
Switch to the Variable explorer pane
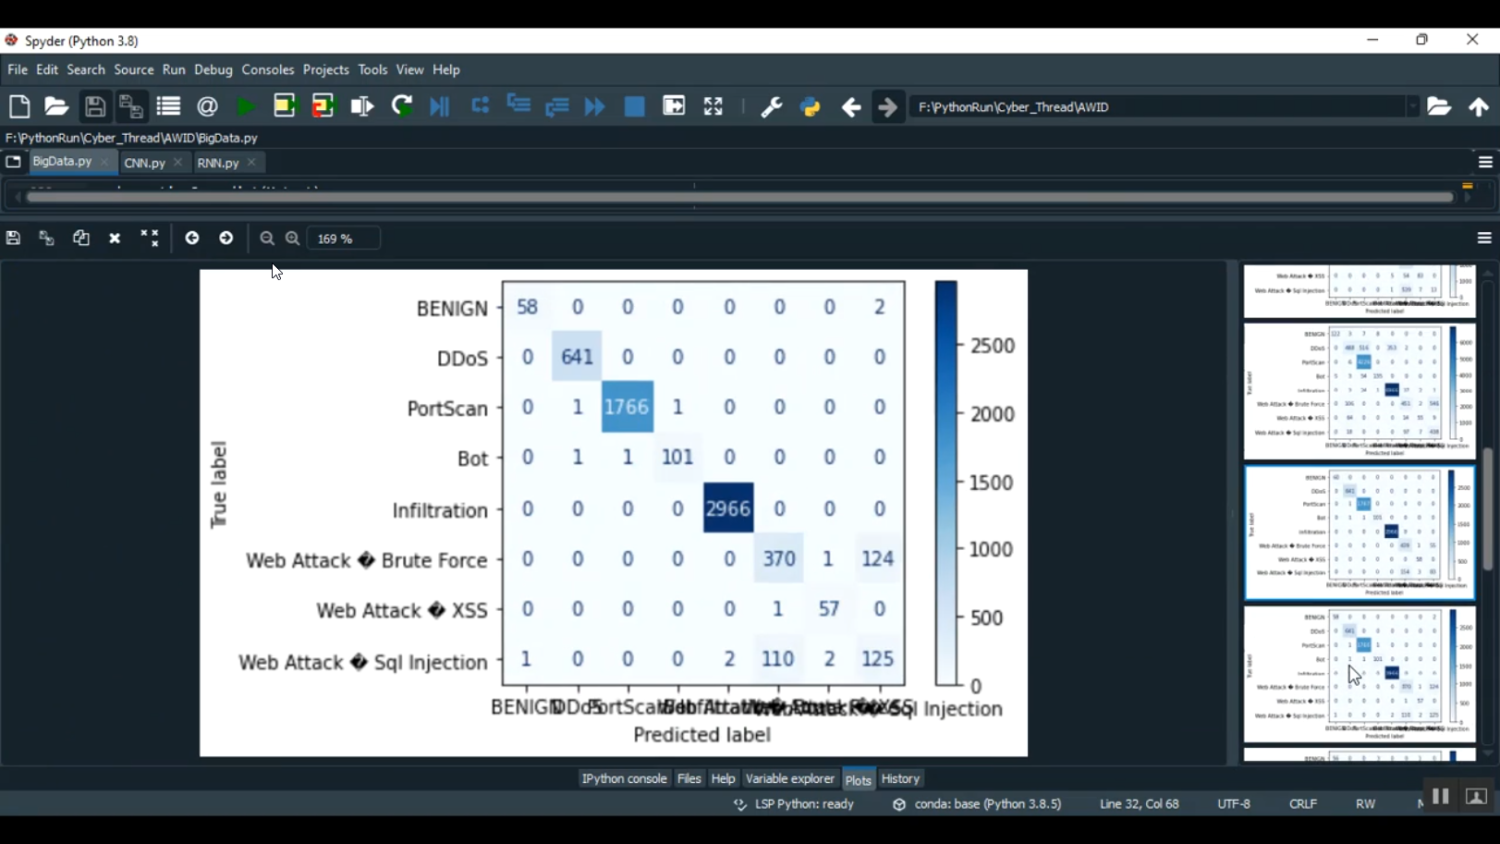click(x=789, y=779)
